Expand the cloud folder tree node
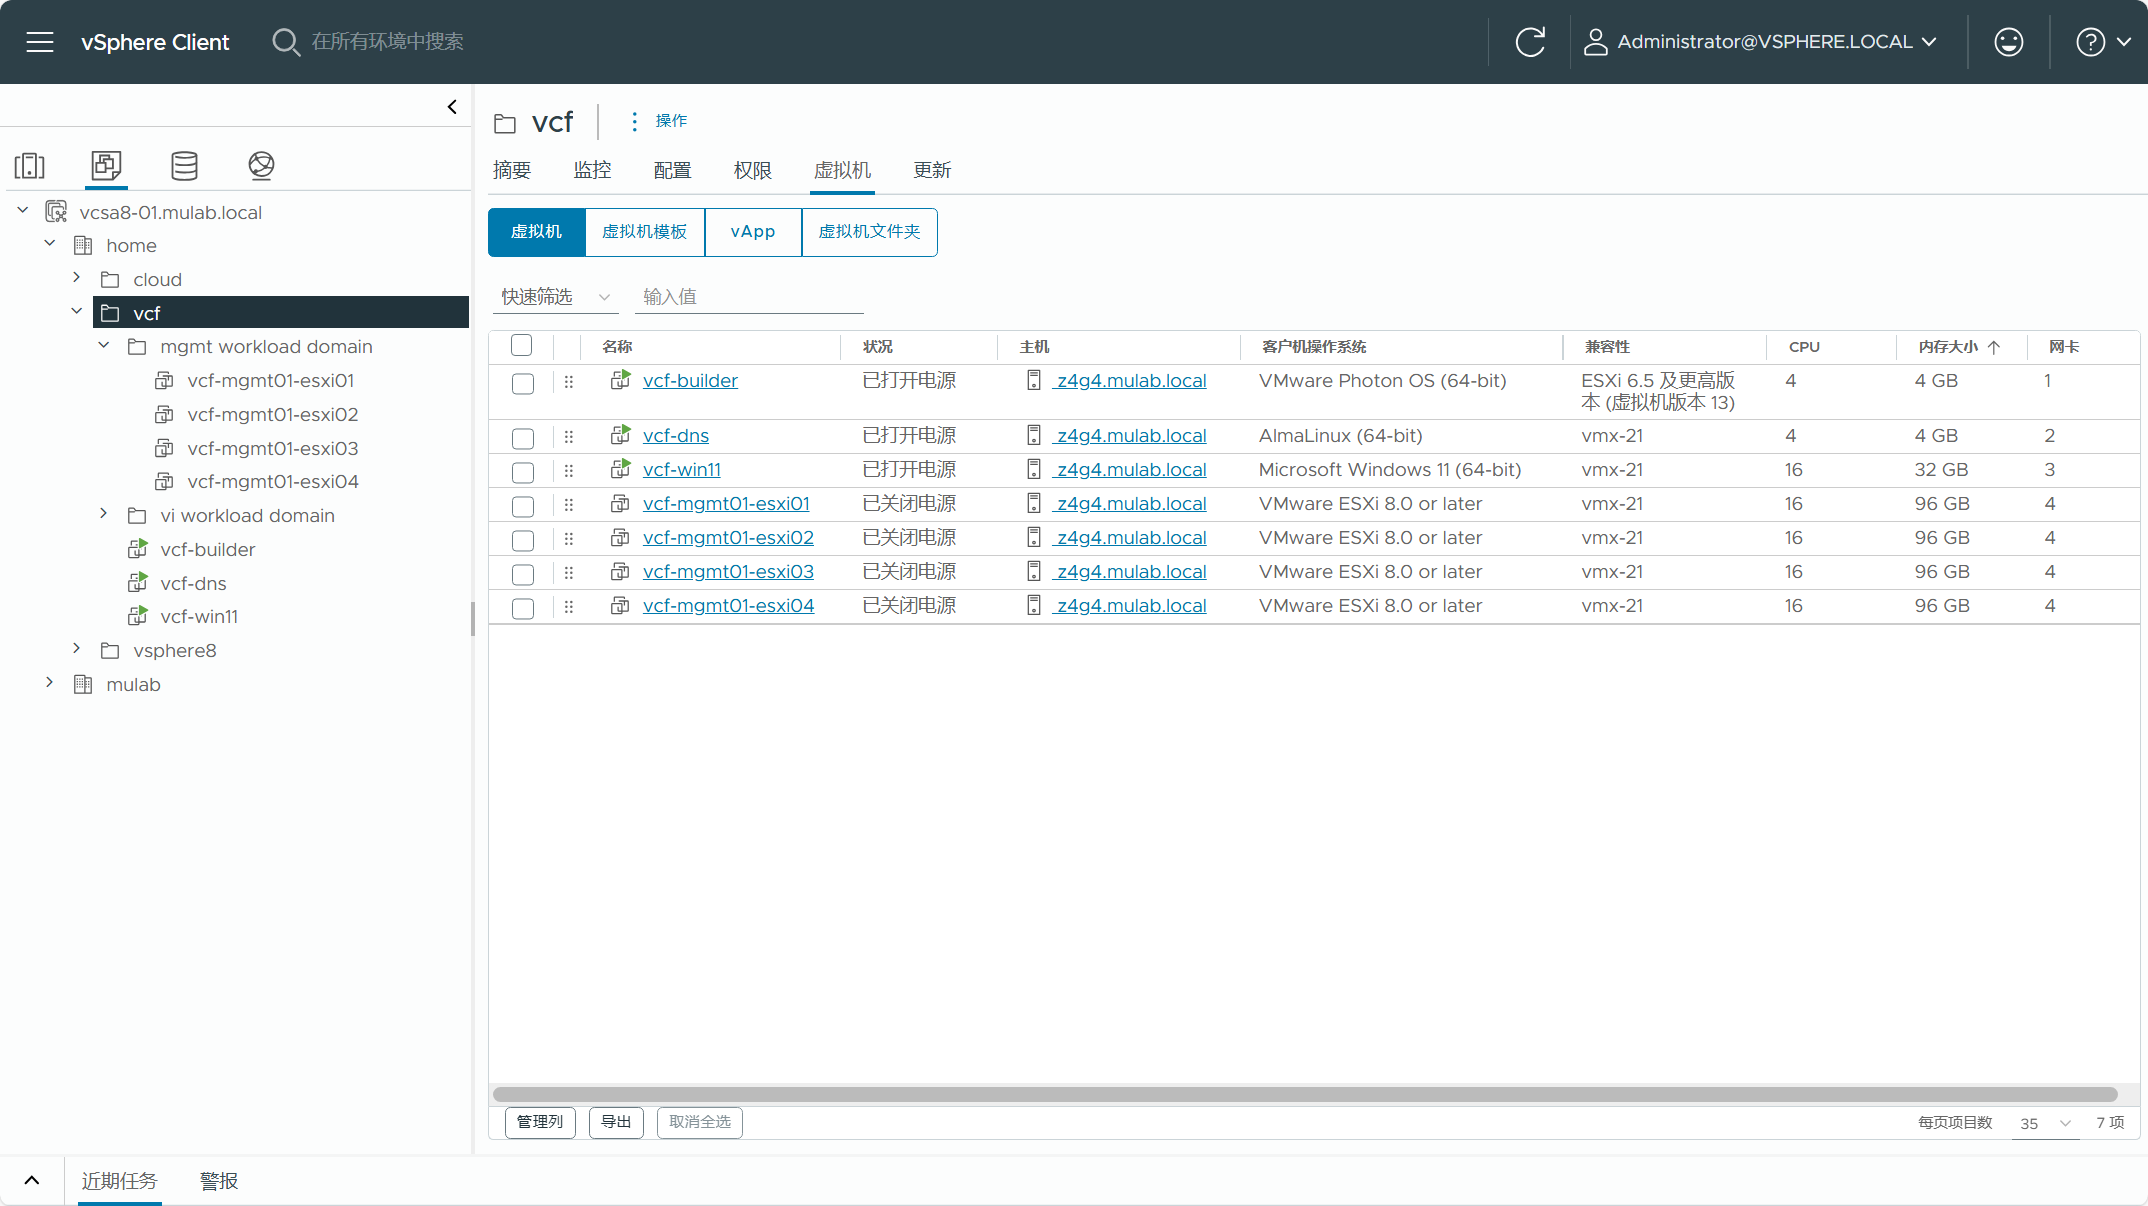 coord(77,278)
